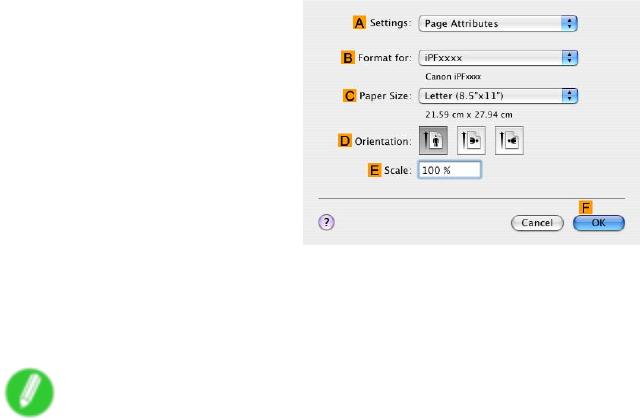The width and height of the screenshot is (640, 420).
Task: Select the portrait orientation icon
Action: click(x=433, y=140)
